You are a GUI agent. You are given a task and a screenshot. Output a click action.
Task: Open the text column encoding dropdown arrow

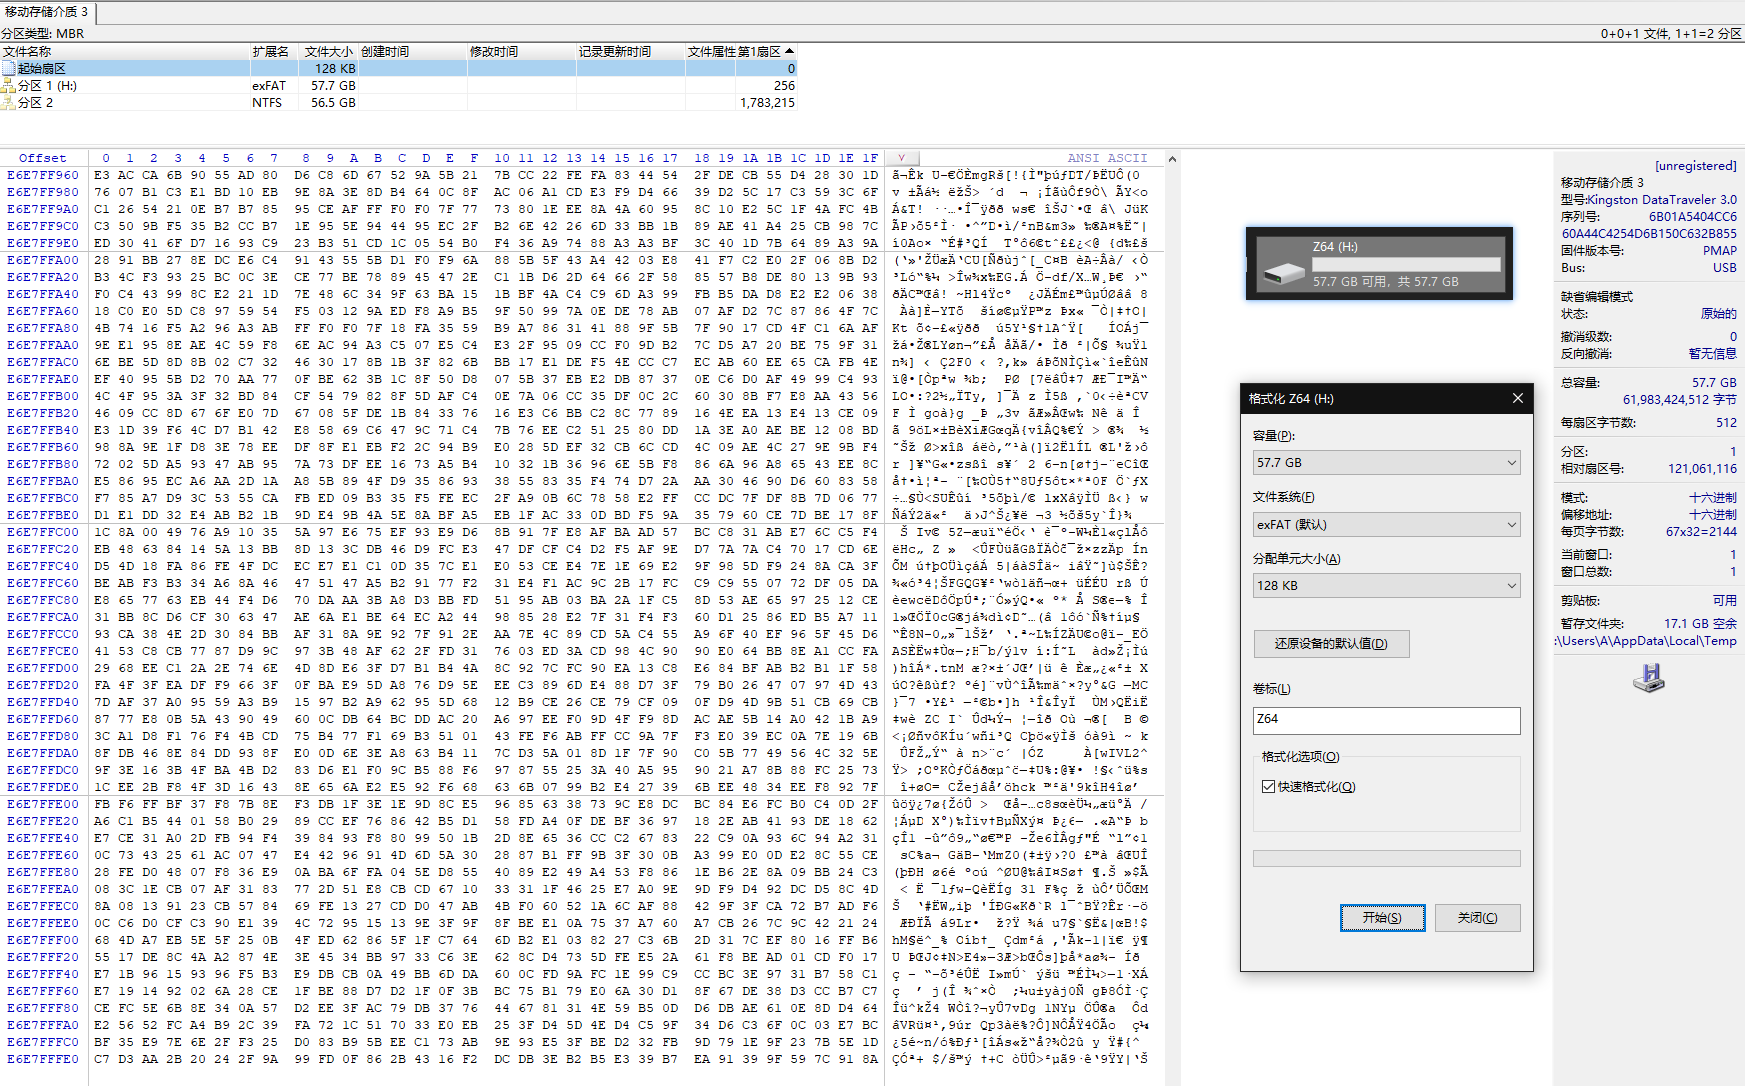pos(901,158)
